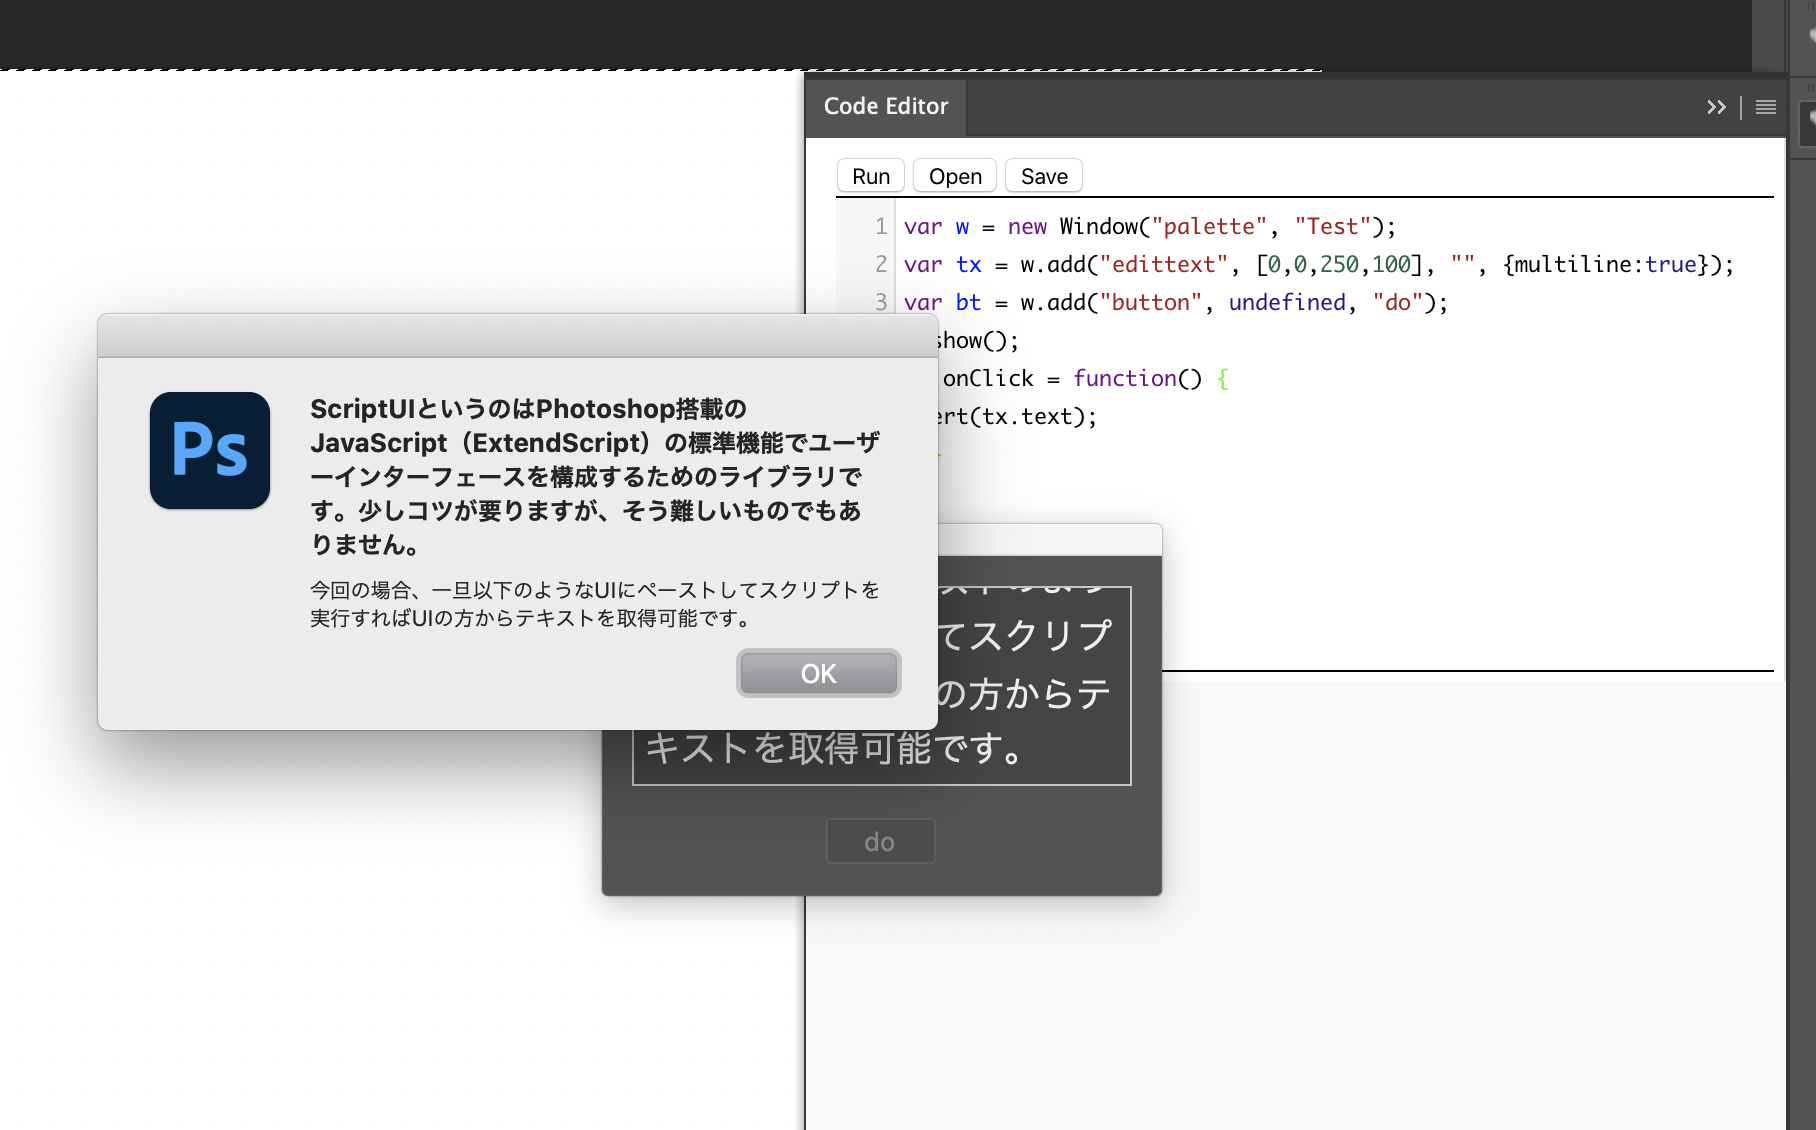Save the script in Code Editor

pos(1044,176)
